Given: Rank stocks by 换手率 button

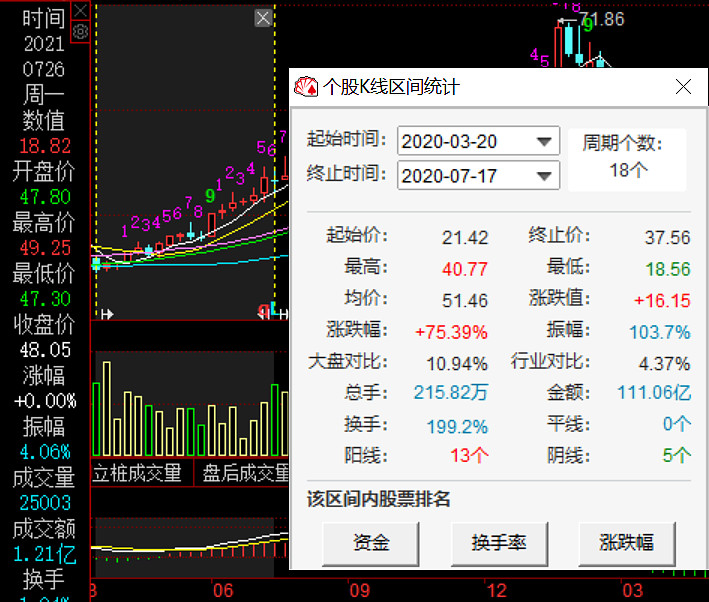Looking at the screenshot, I should (x=499, y=543).
